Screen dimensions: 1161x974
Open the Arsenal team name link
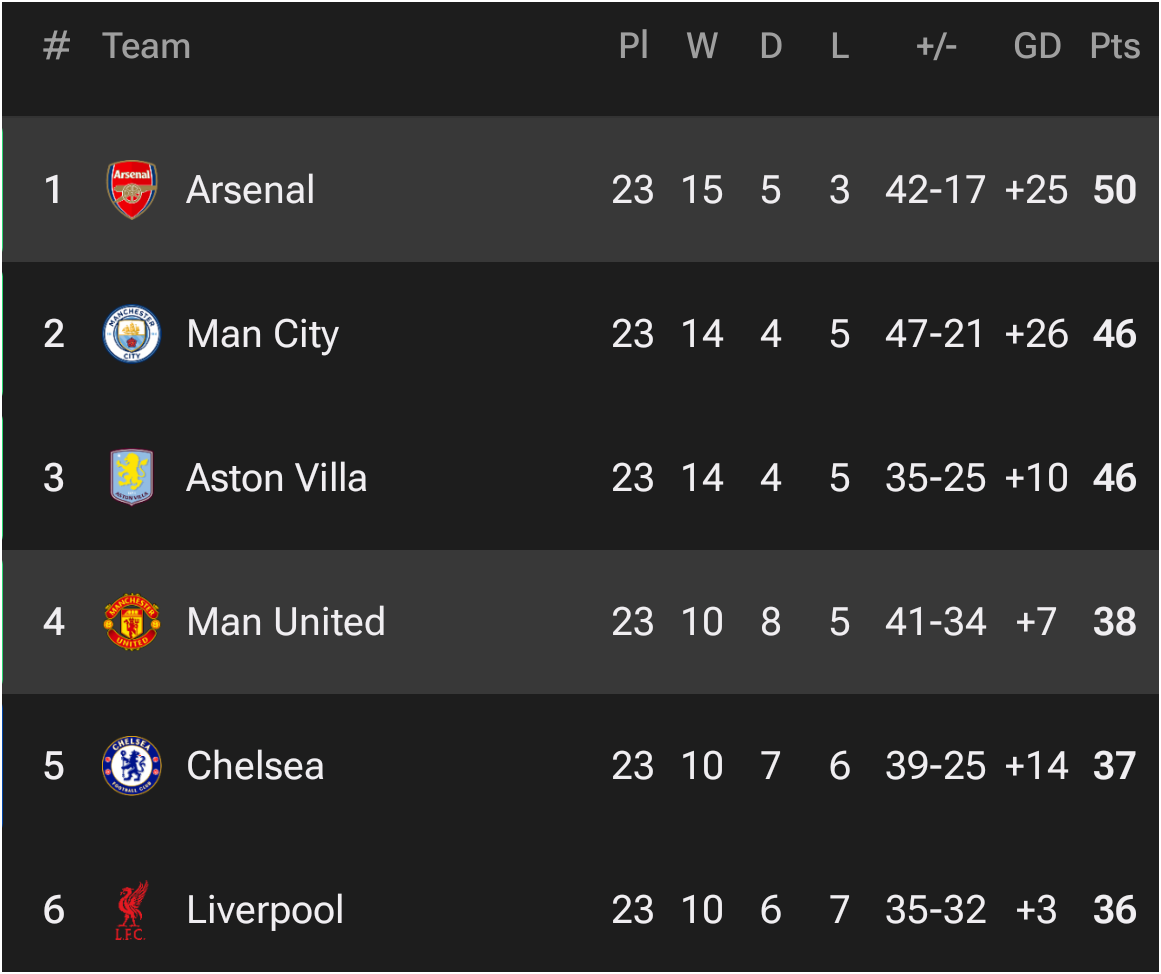[x=250, y=190]
